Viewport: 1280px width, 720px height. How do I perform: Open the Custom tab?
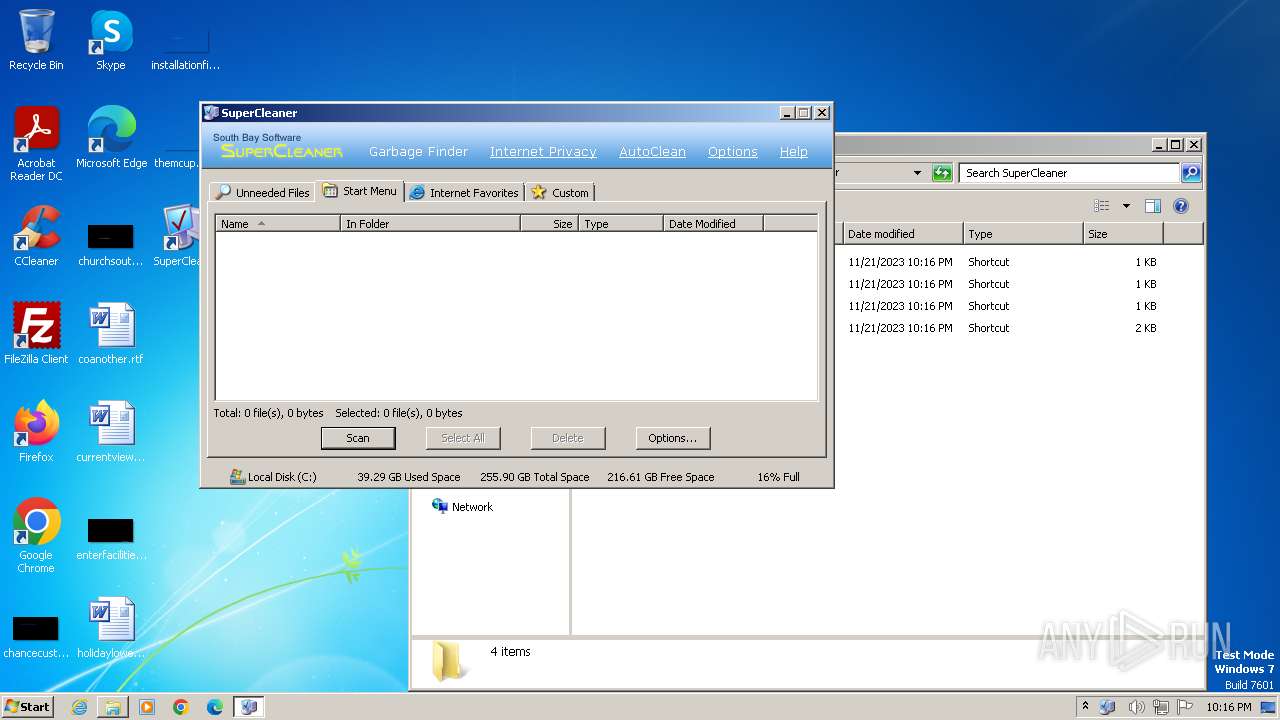click(x=560, y=192)
